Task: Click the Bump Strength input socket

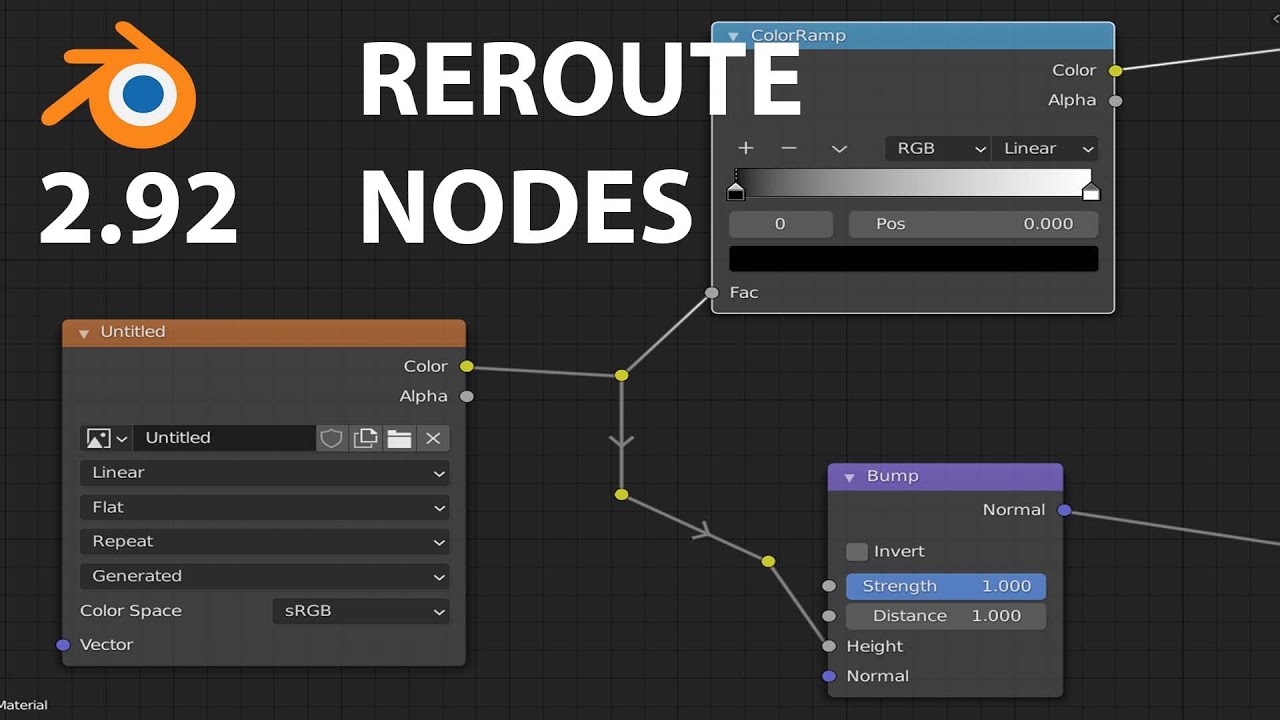Action: (x=829, y=586)
